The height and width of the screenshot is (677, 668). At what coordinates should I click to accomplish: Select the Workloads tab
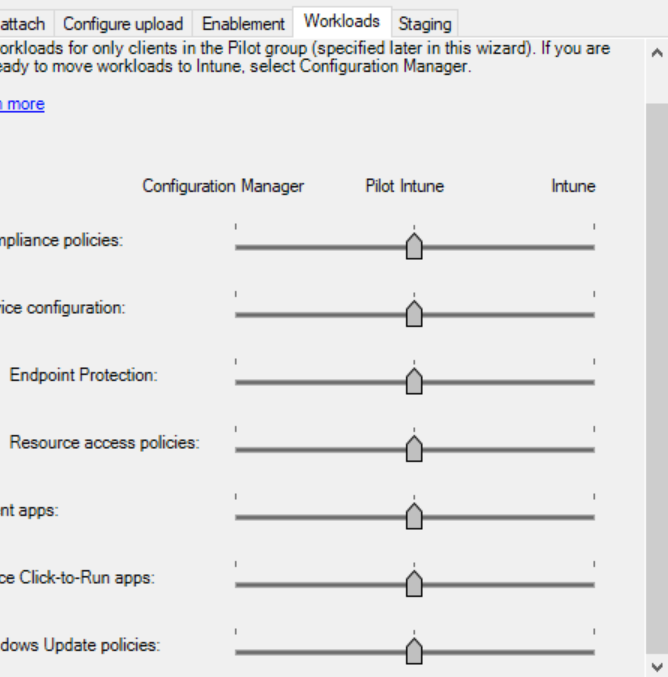(x=342, y=21)
